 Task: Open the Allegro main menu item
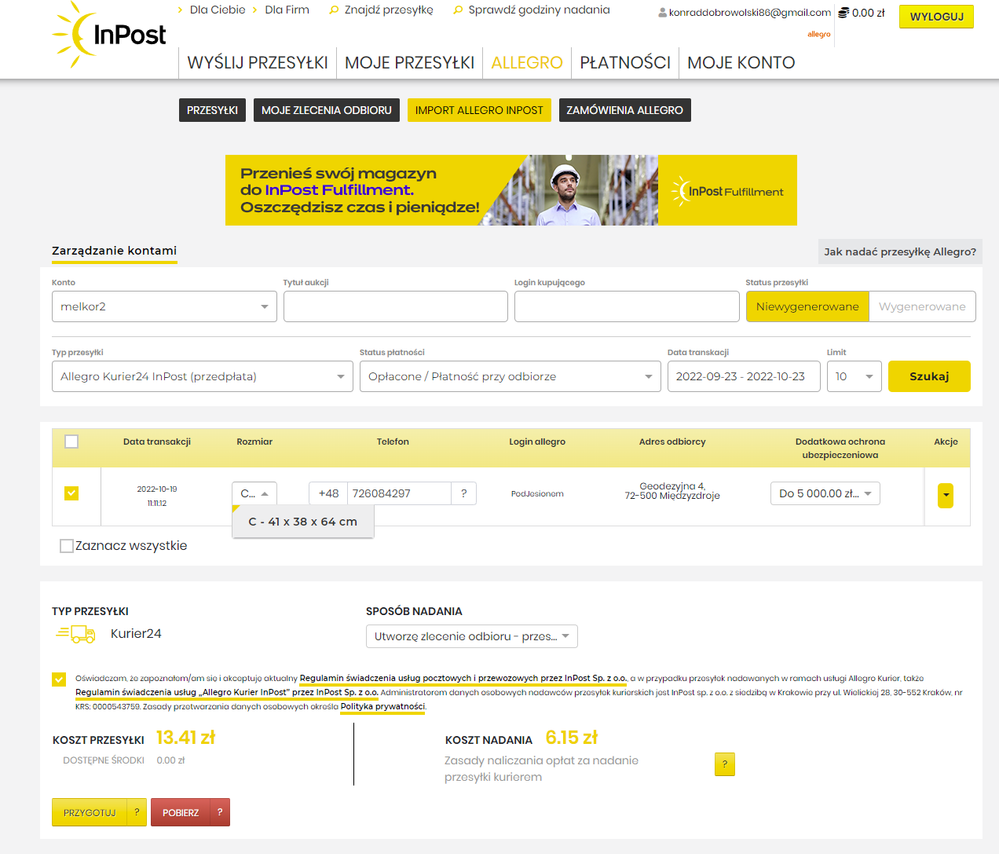[x=527, y=62]
